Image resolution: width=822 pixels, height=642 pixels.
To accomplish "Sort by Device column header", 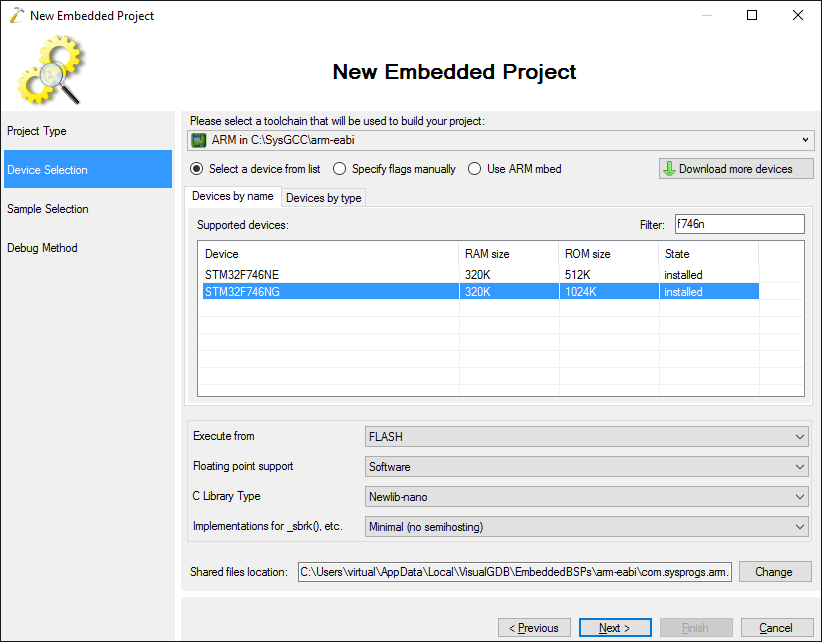I will tap(329, 254).
